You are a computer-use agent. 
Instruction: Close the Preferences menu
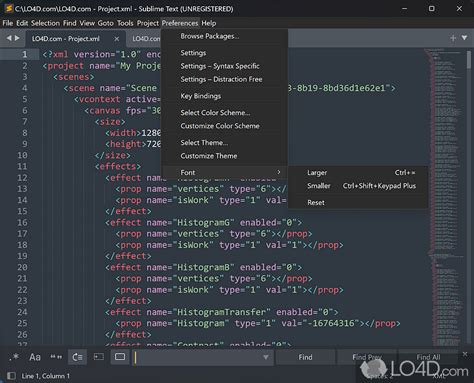coord(180,23)
